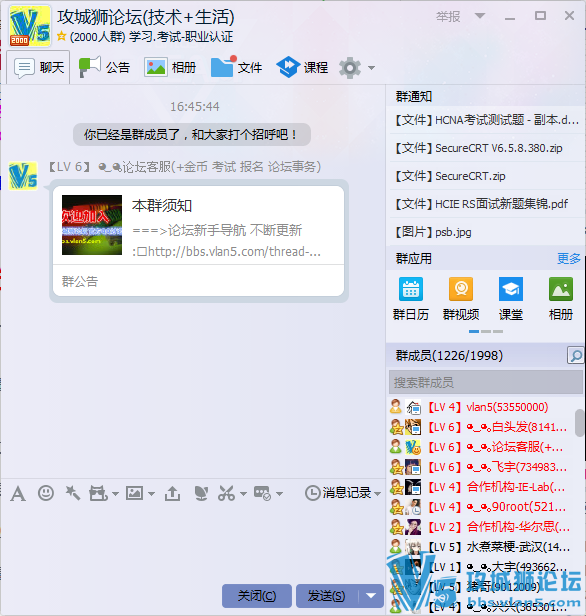Select member 飞宇 in member list
This screenshot has height=616, width=586.
pos(481,467)
